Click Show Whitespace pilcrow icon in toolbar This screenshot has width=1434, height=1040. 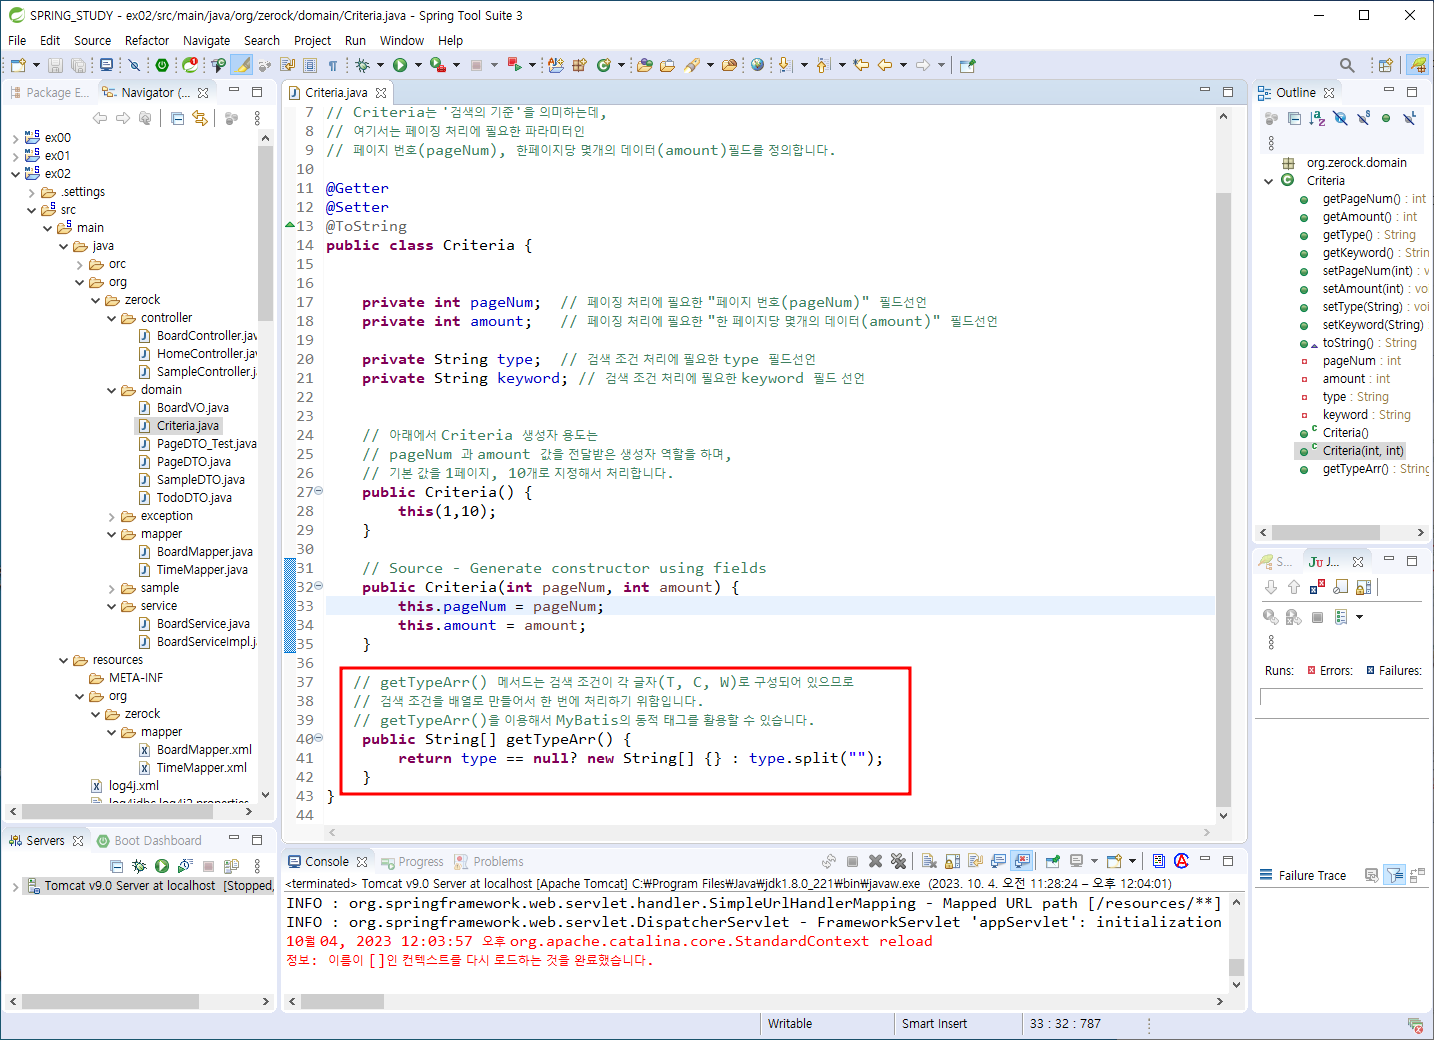click(x=333, y=65)
